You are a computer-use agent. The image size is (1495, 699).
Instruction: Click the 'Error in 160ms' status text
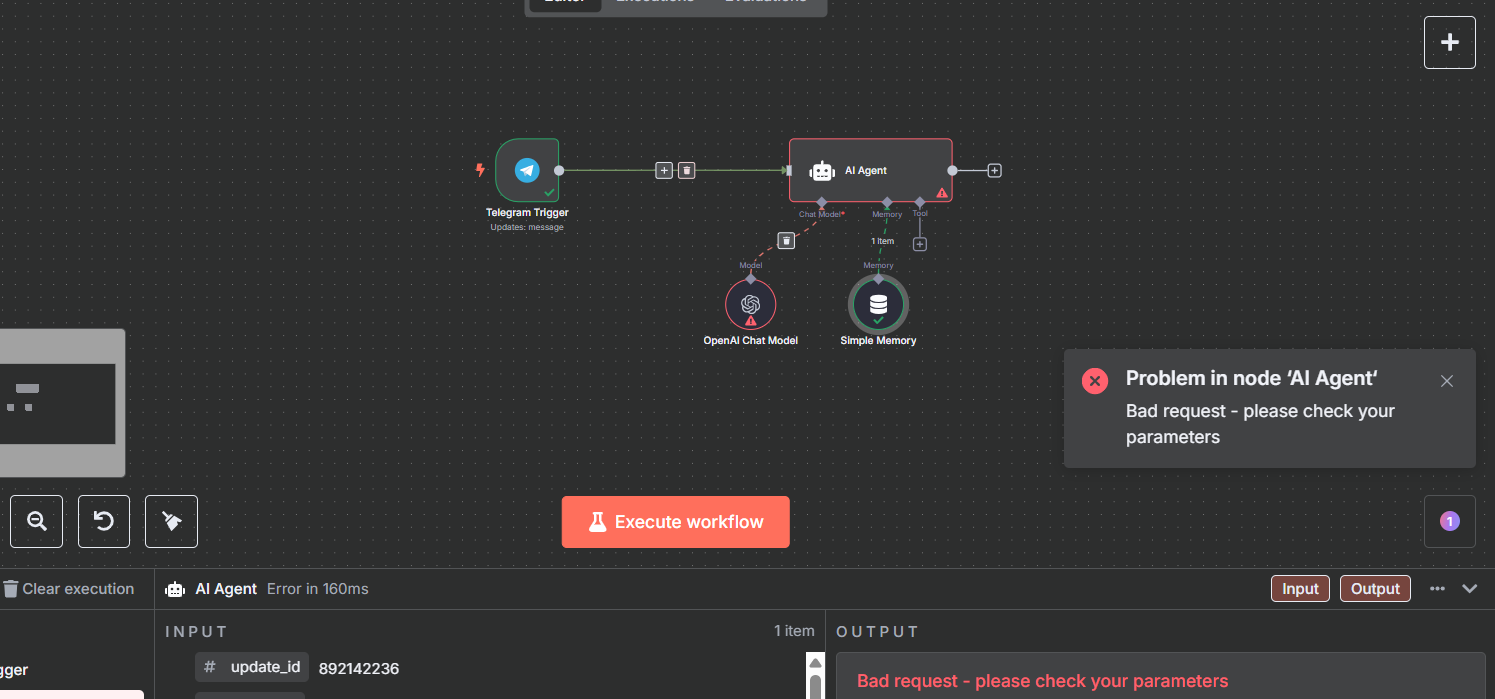(318, 589)
